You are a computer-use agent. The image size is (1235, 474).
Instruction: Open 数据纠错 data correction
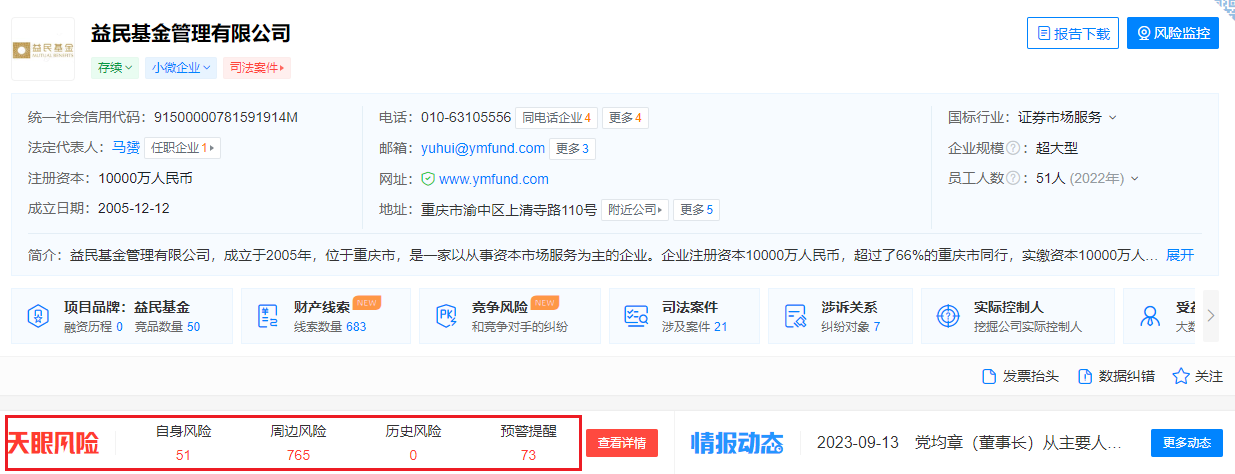coord(1115,376)
